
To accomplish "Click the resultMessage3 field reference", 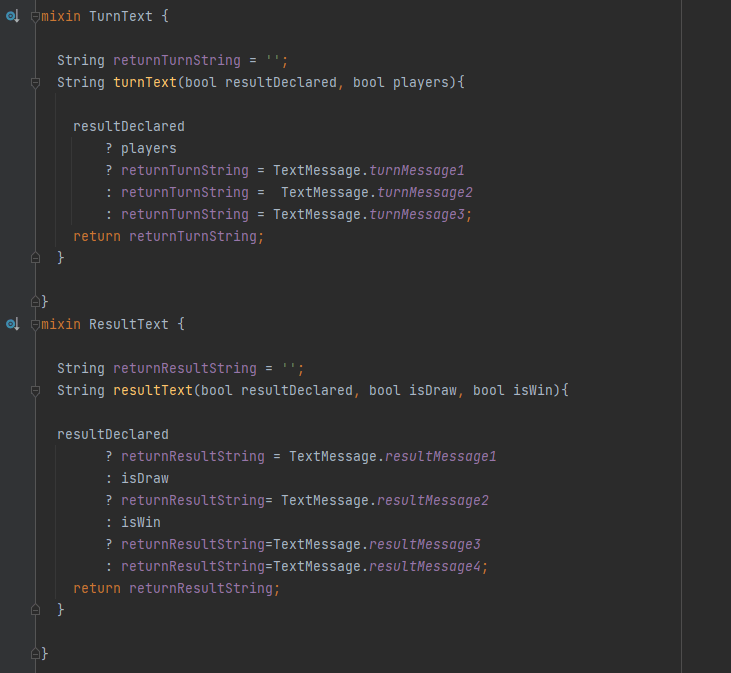I will 425,544.
